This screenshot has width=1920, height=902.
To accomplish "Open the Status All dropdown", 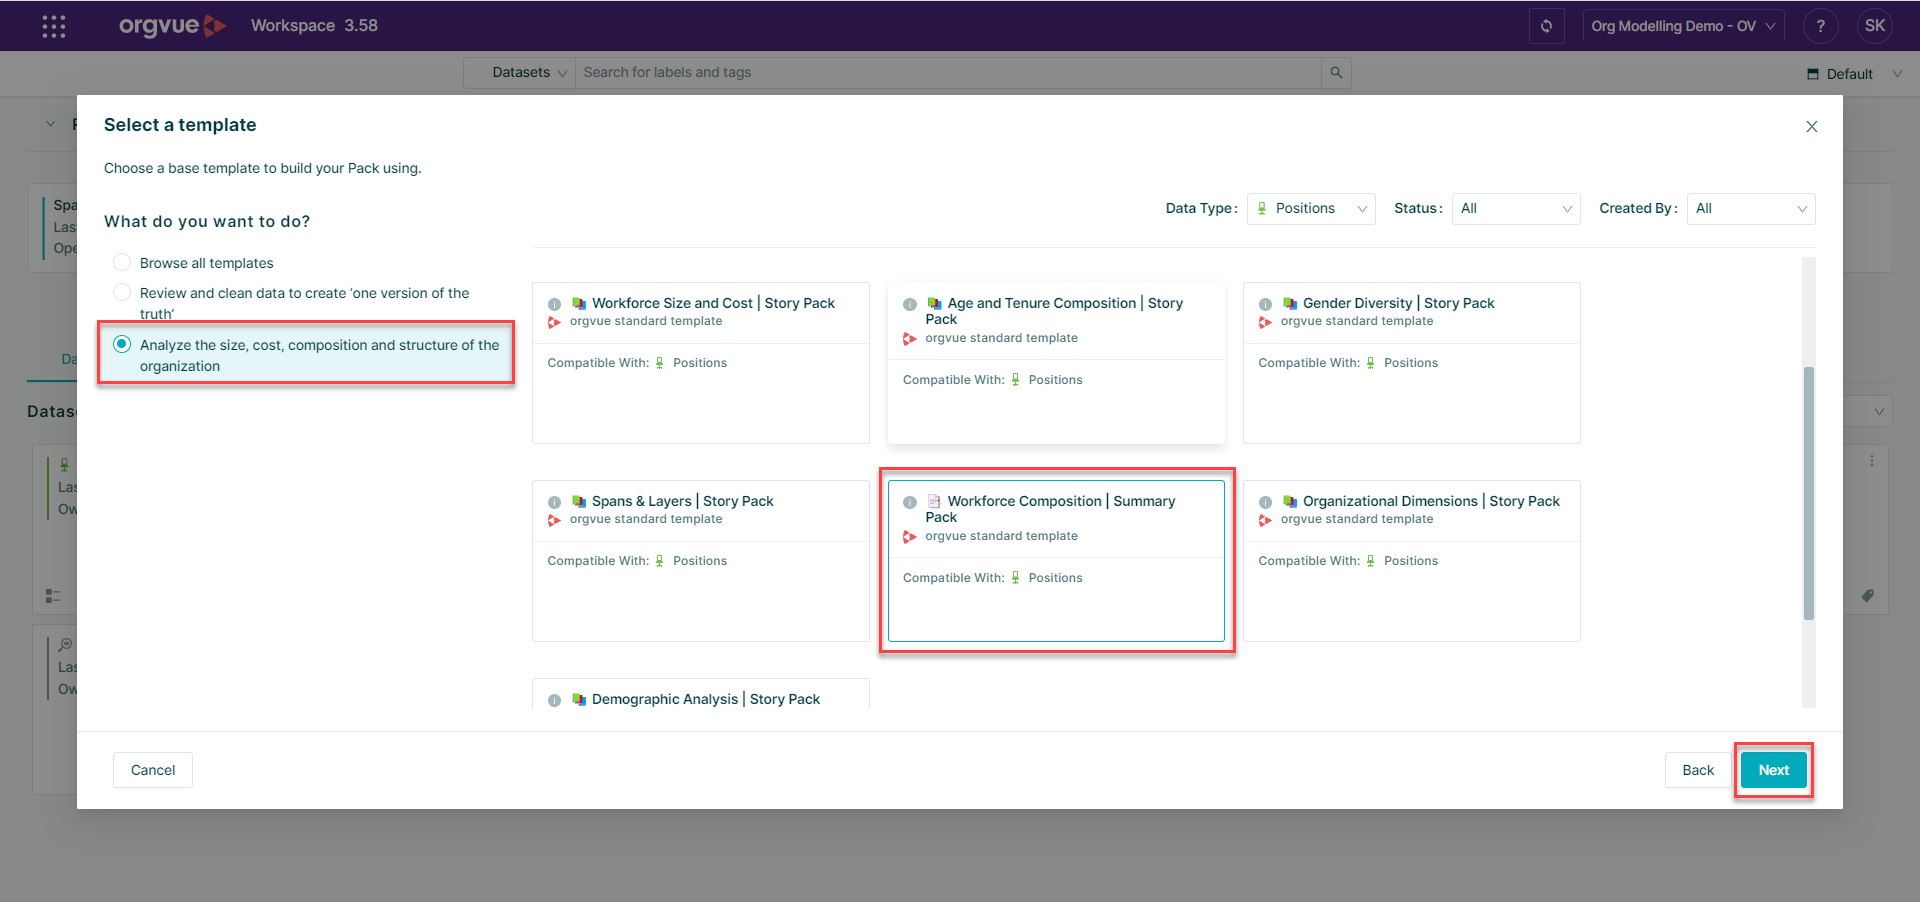I will tap(1516, 209).
